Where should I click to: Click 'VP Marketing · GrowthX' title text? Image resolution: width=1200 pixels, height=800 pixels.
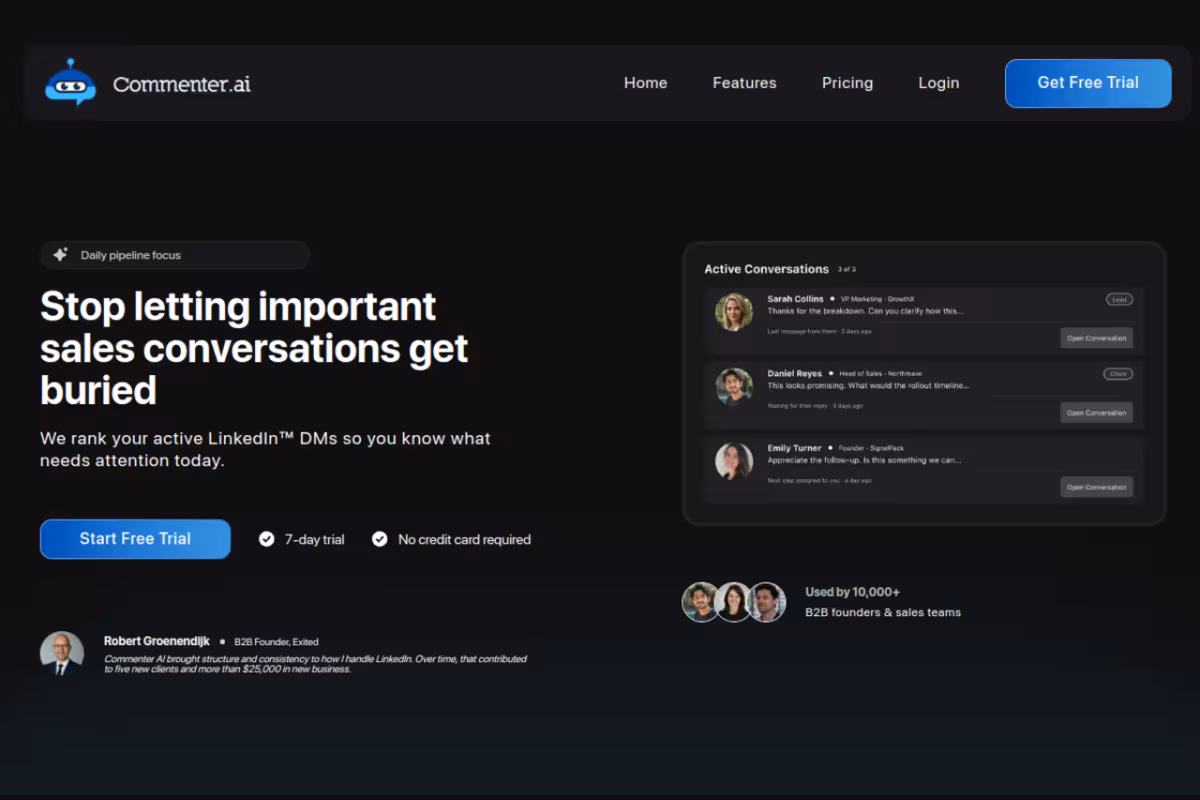pyautogui.click(x=877, y=299)
